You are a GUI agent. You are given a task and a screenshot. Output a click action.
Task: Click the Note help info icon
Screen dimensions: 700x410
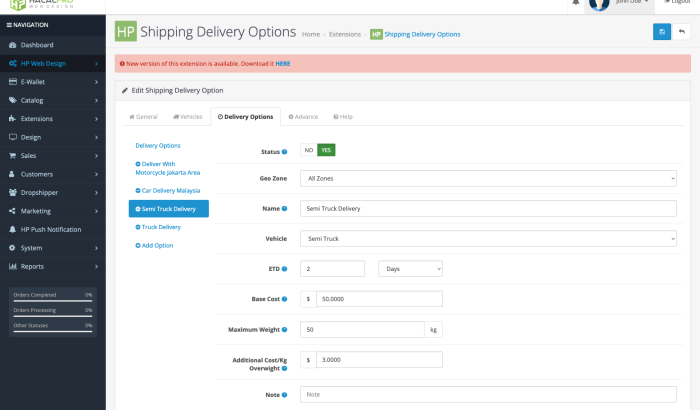click(284, 395)
